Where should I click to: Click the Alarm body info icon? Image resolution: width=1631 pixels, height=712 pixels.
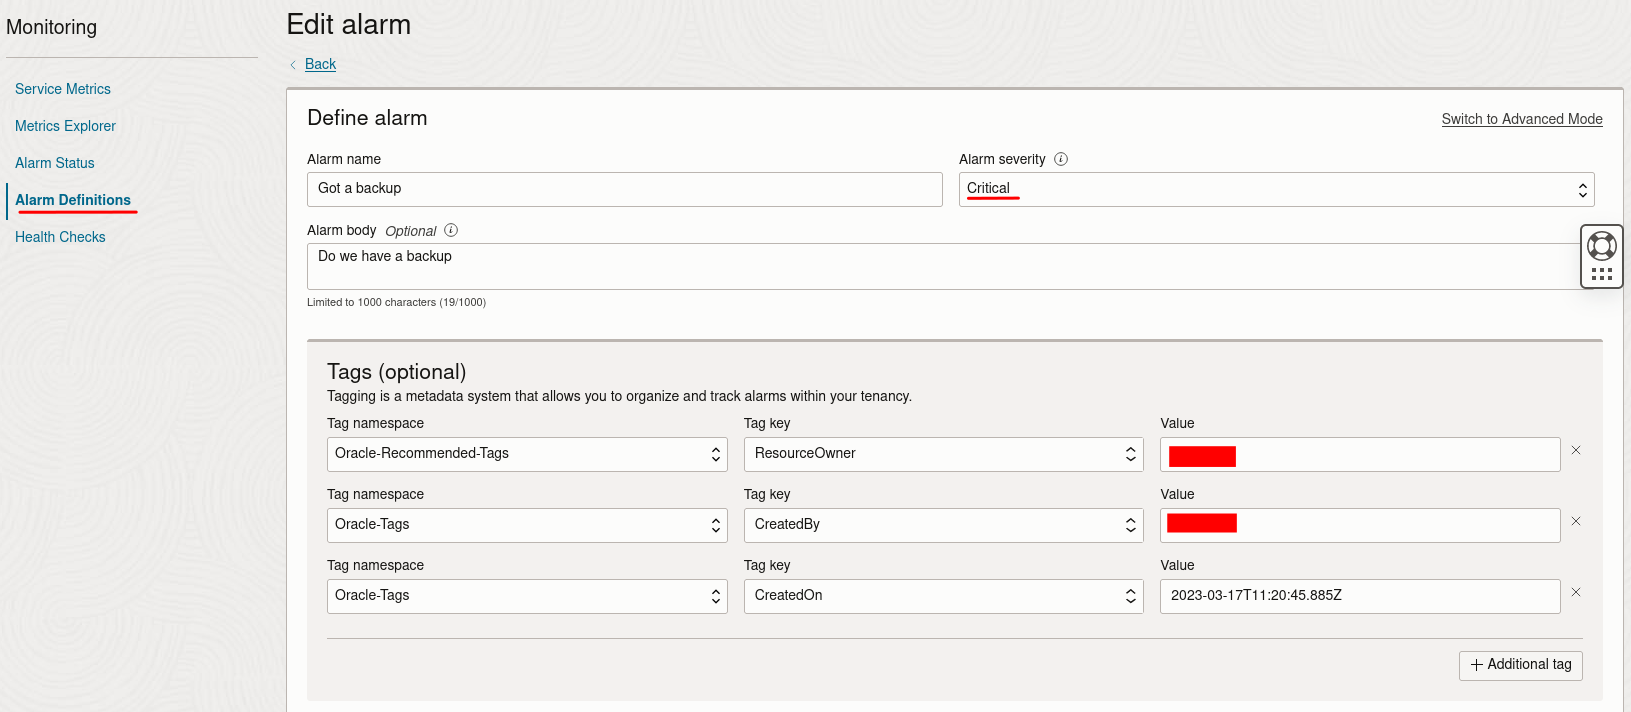coord(451,230)
